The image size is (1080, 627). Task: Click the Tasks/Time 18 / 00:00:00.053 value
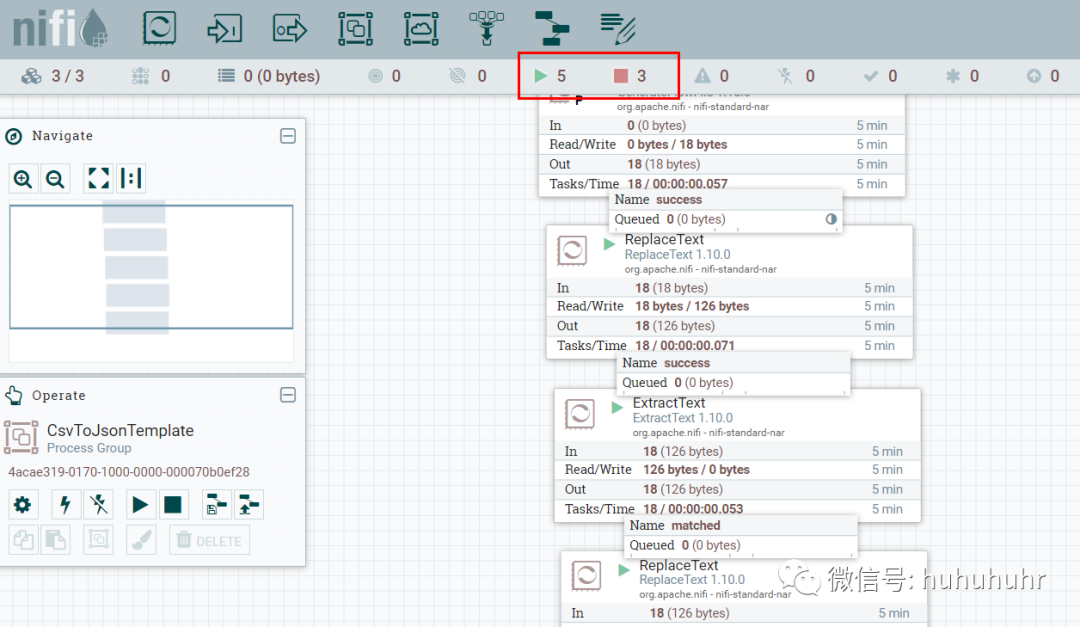693,508
